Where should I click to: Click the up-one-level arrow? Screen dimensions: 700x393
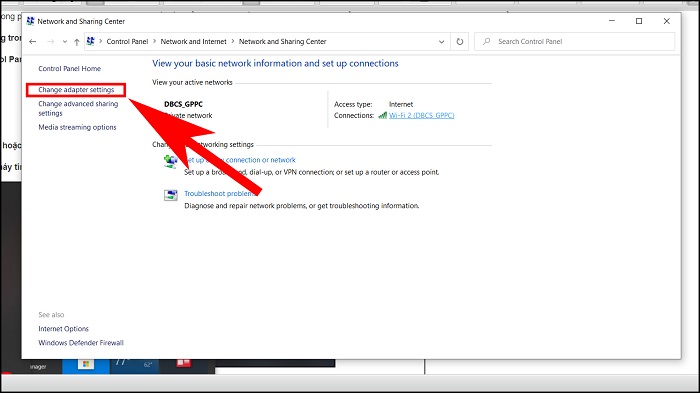click(x=77, y=42)
